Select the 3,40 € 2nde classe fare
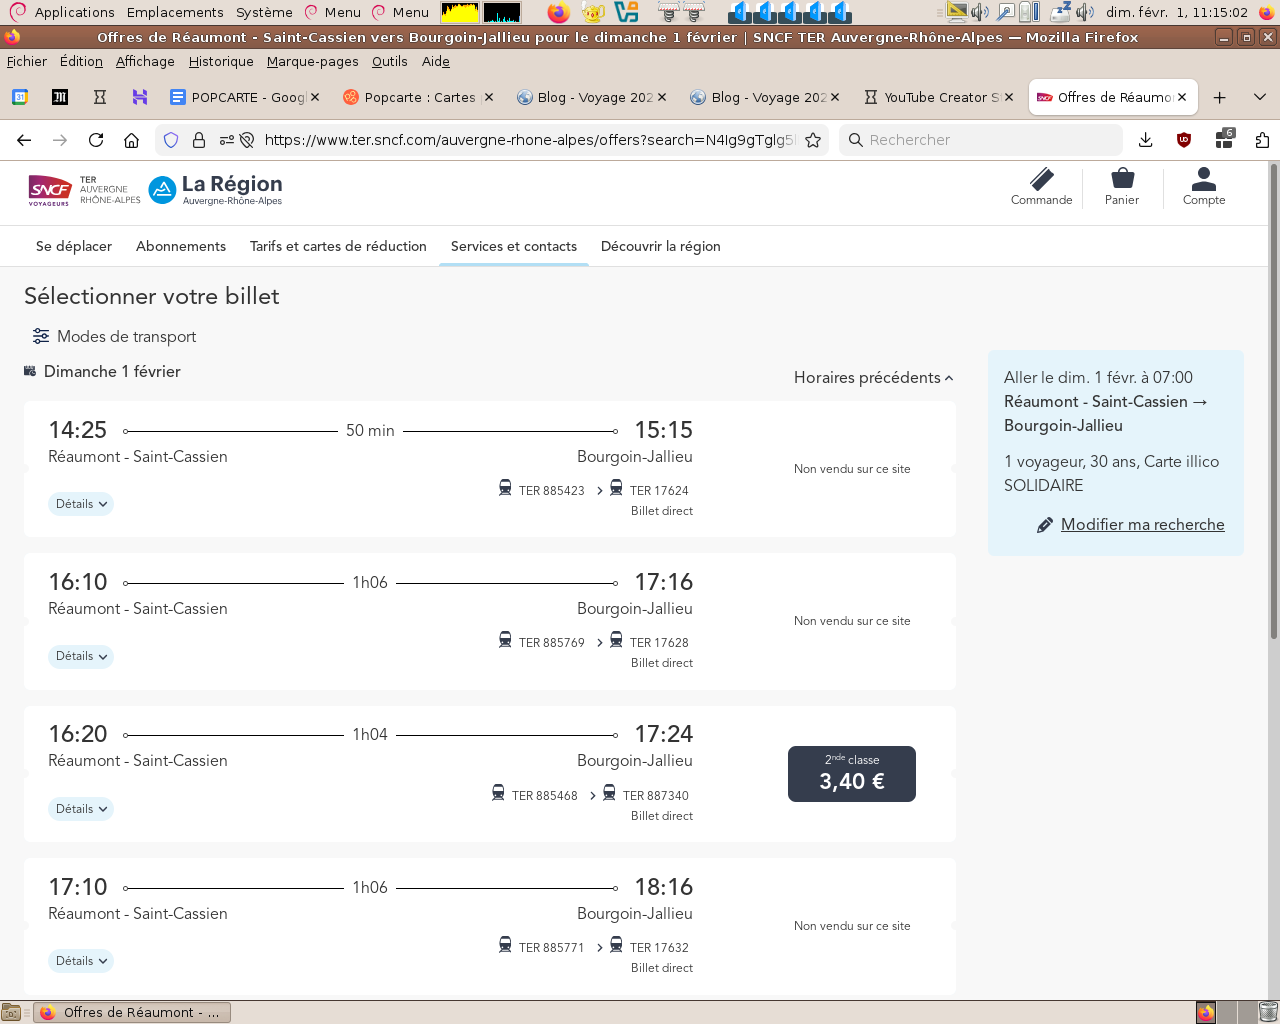The image size is (1280, 1024). pyautogui.click(x=851, y=774)
